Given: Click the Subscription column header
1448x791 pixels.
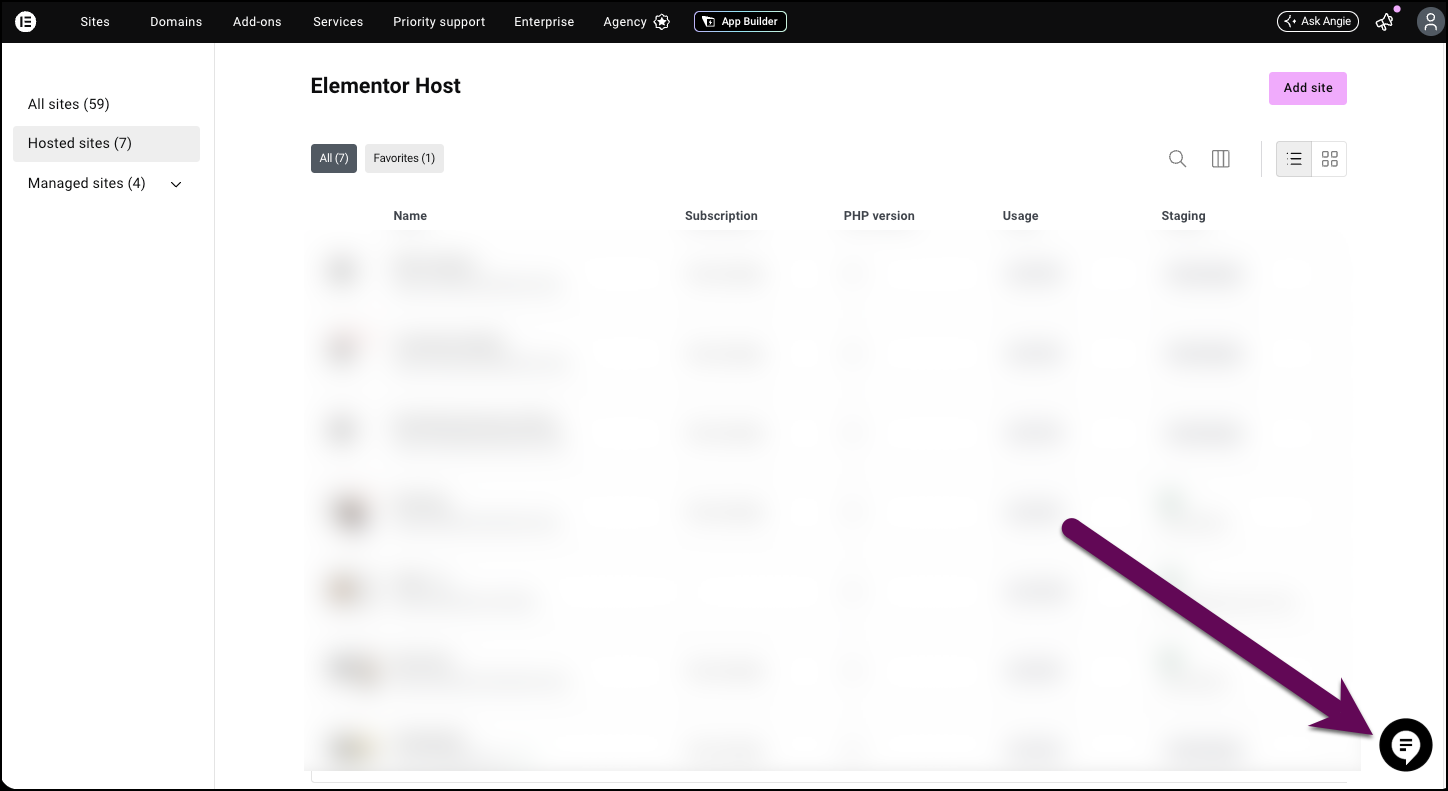Looking at the screenshot, I should (721, 216).
